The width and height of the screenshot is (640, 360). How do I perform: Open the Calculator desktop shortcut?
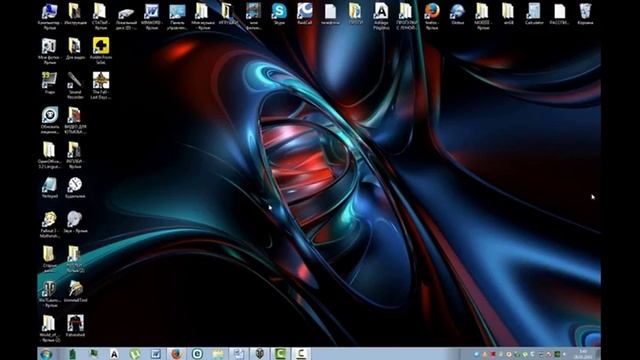click(x=534, y=14)
